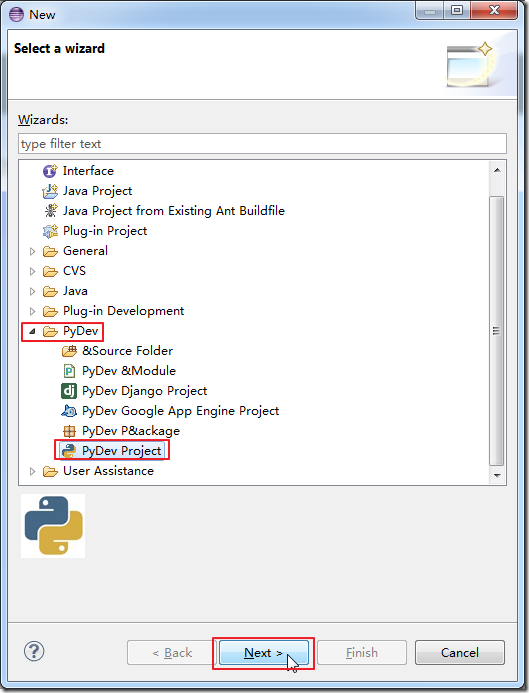Click the User Assistance folder icon
Viewport: 529px width, 693px height.
click(50, 471)
